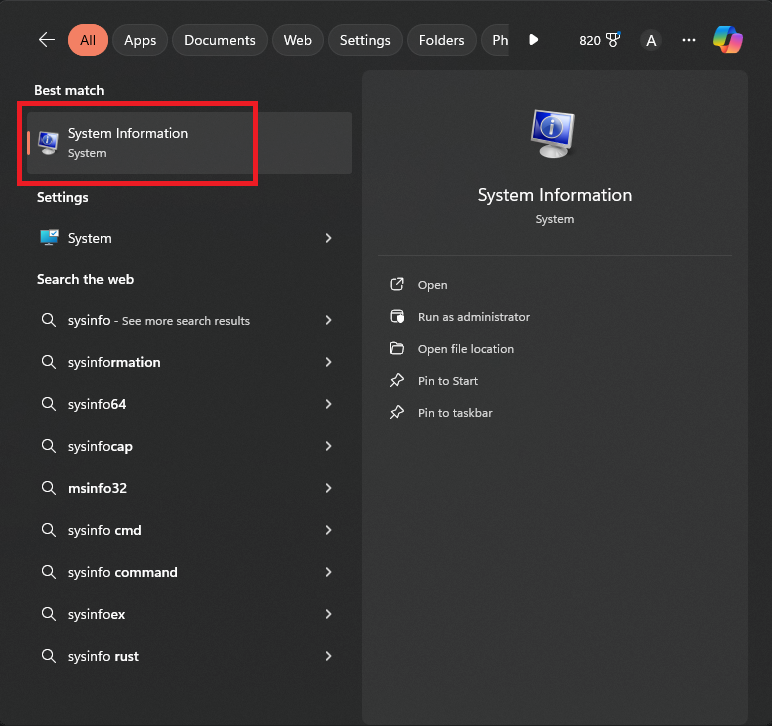The width and height of the screenshot is (772, 726).
Task: Choose Run as administrator
Action: tap(473, 317)
